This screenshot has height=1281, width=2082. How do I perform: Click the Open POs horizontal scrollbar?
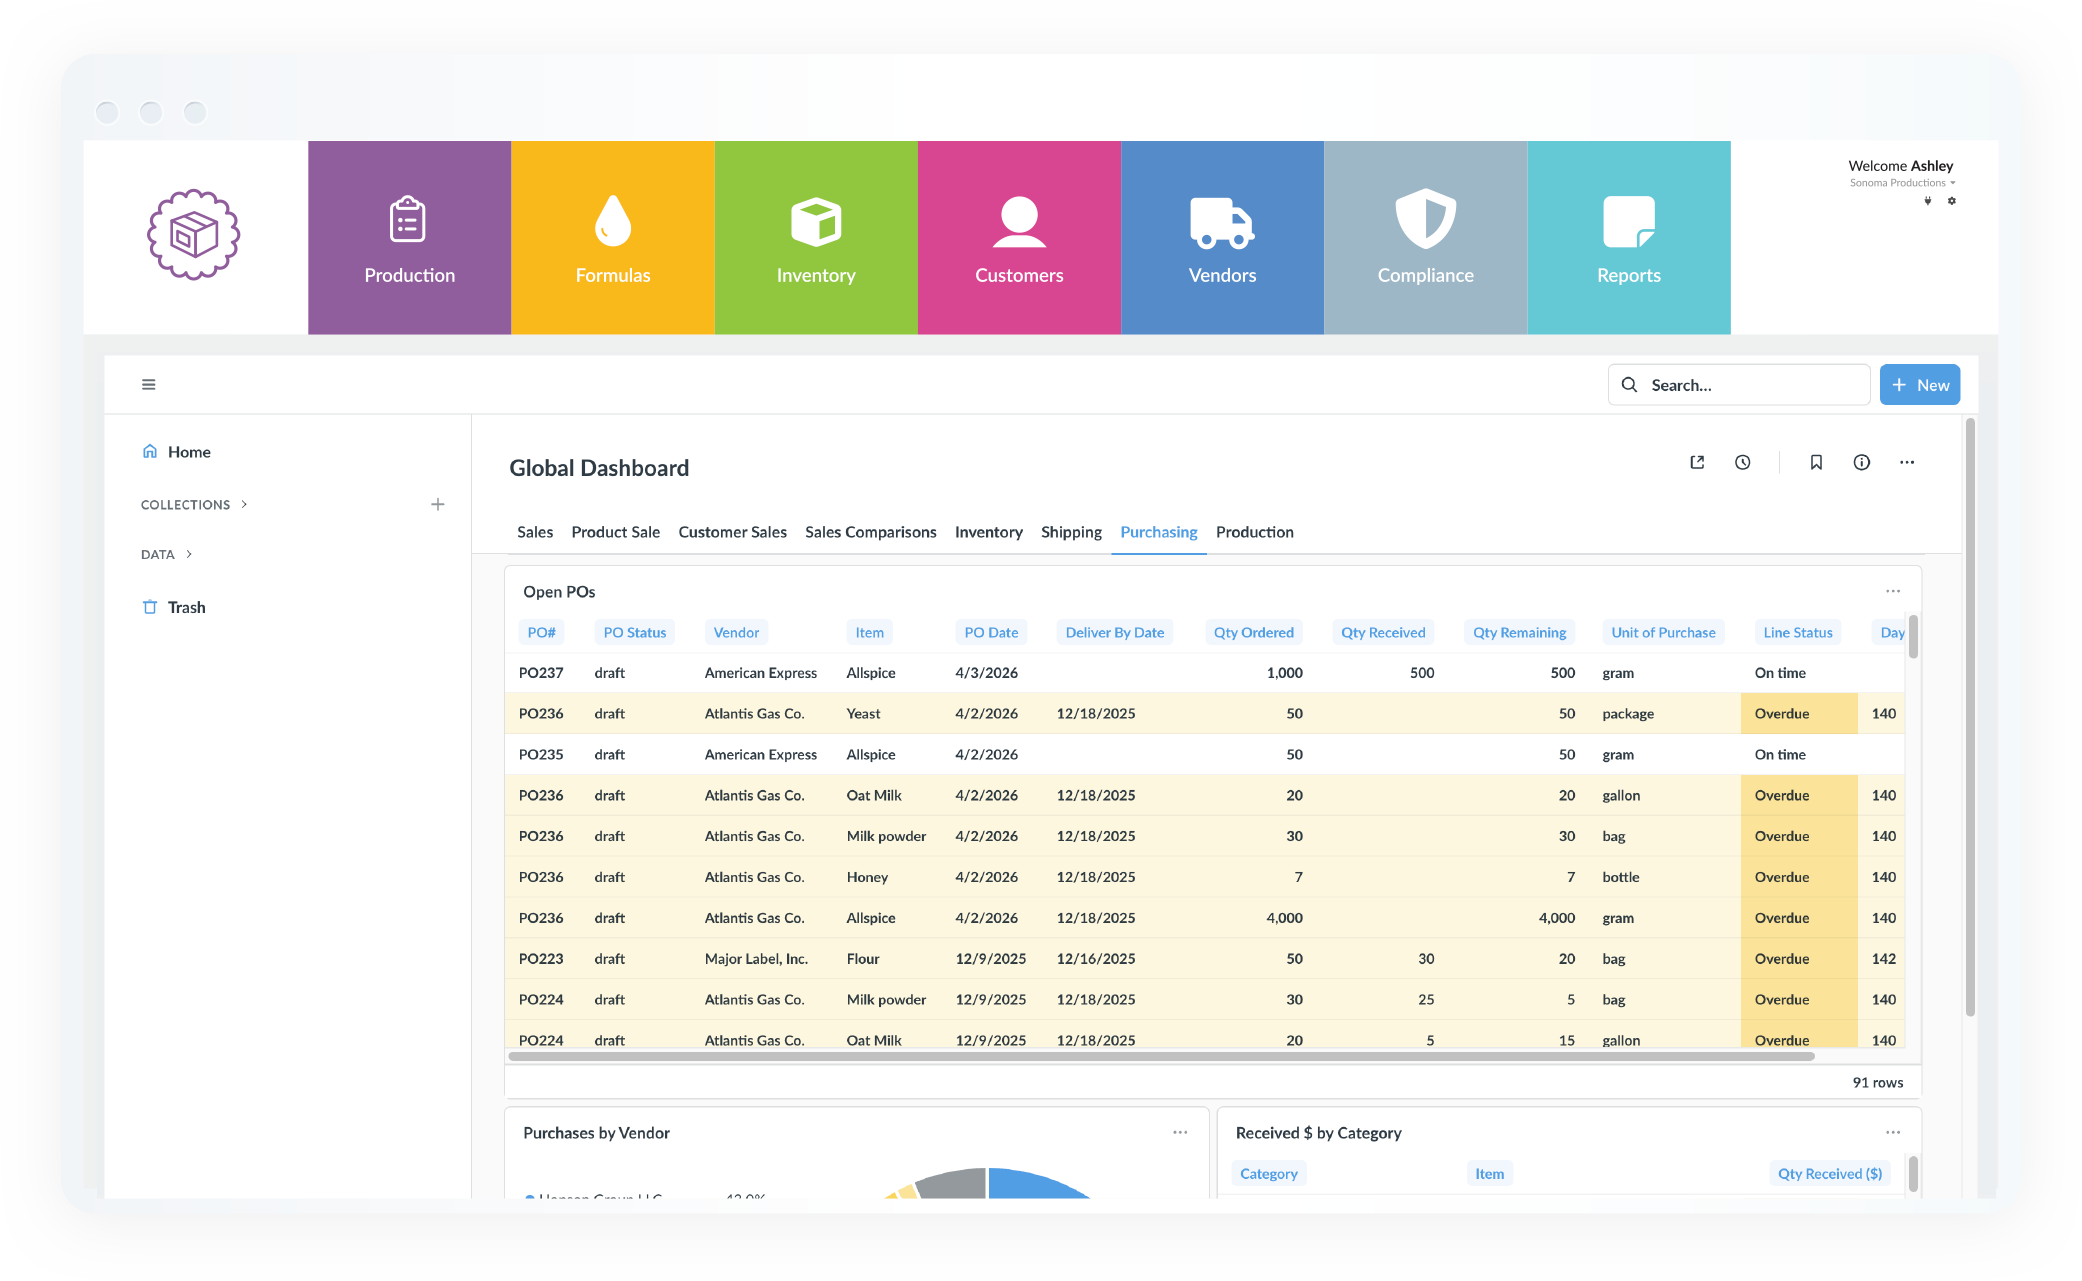[x=1161, y=1056]
